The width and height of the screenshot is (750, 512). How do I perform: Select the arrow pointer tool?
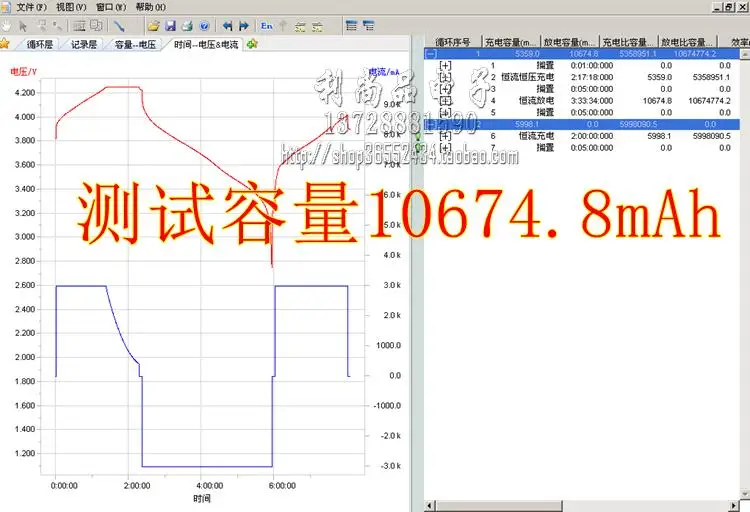point(23,26)
